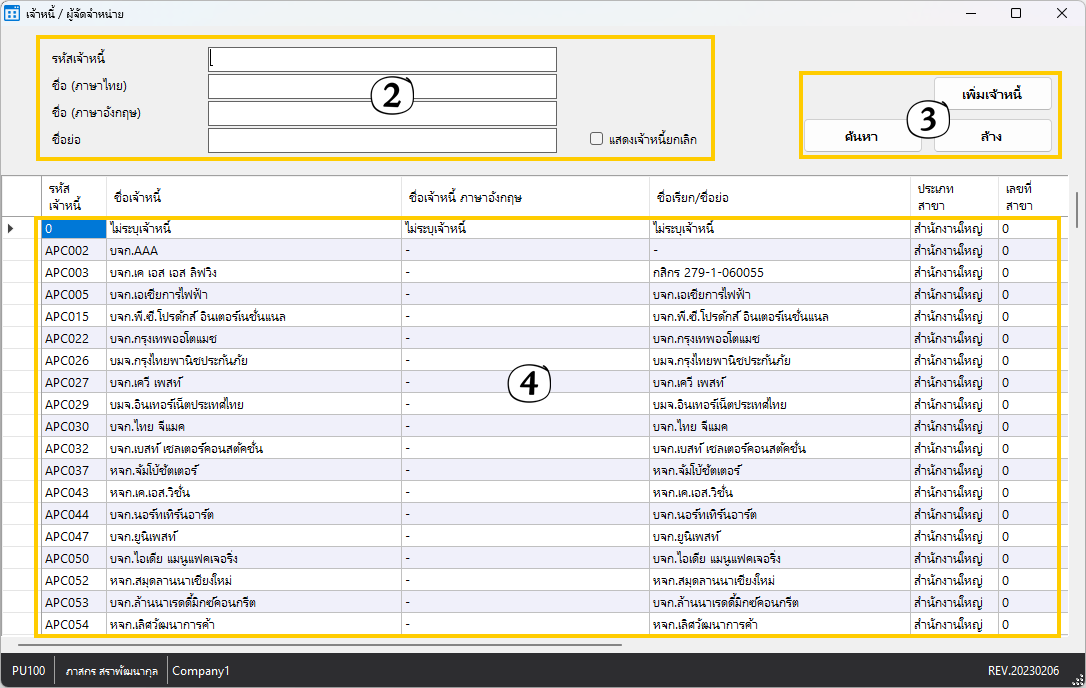Screen dimensions: 1086x688
Task: Click the เพิ่มเจ้าหนี้ button
Action: (992, 94)
